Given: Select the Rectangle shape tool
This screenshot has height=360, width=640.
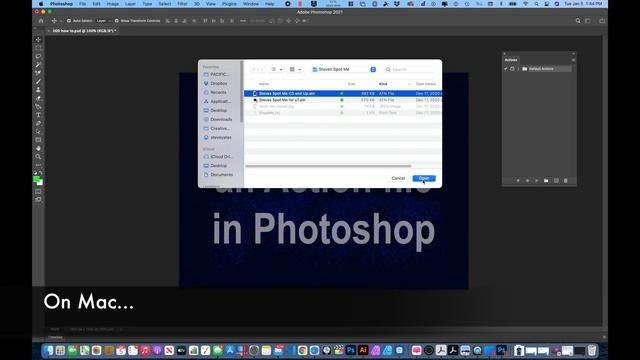Looking at the screenshot, I should coord(38,140).
